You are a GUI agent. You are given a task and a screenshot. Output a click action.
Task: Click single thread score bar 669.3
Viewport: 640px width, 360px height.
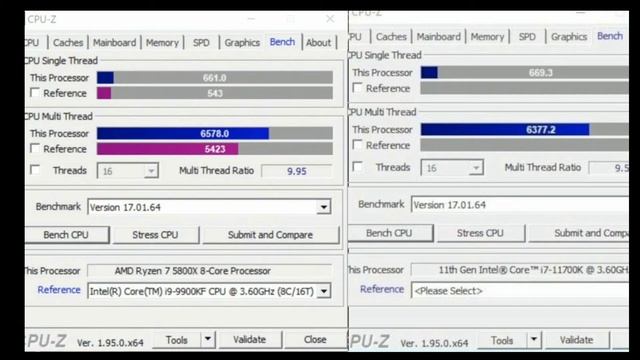524,73
